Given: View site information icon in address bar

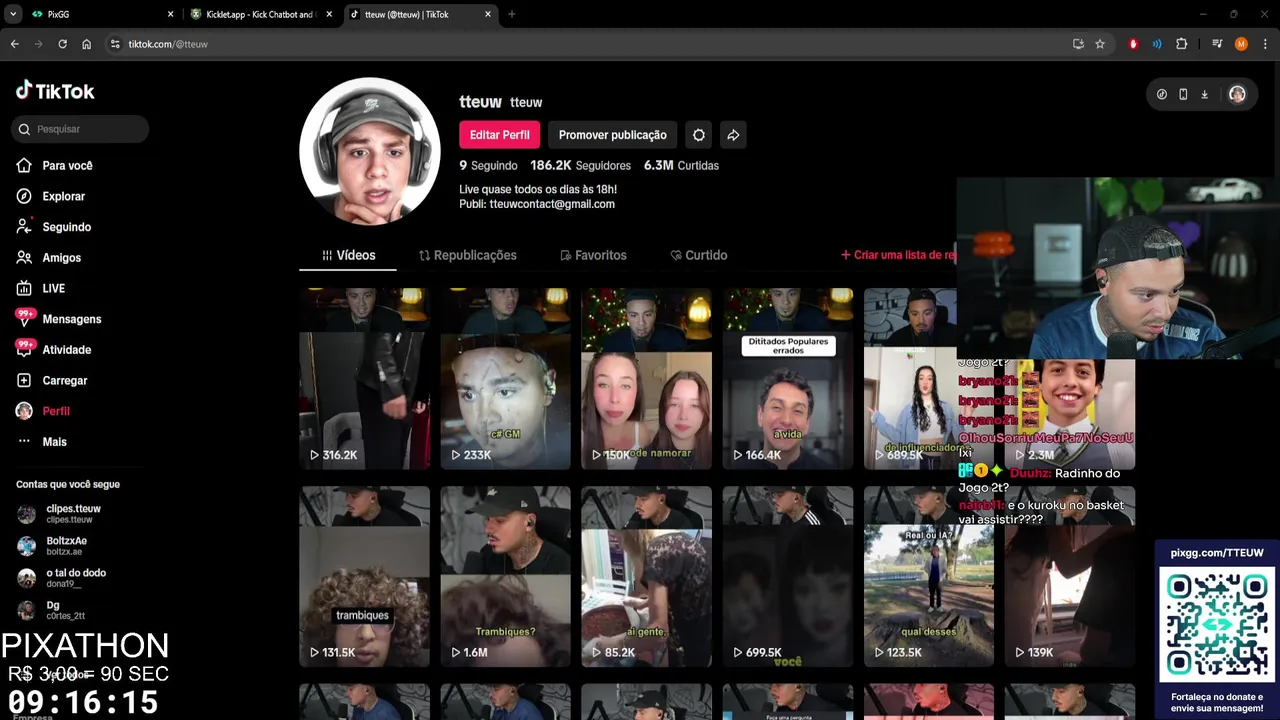Looking at the screenshot, I should (x=115, y=44).
